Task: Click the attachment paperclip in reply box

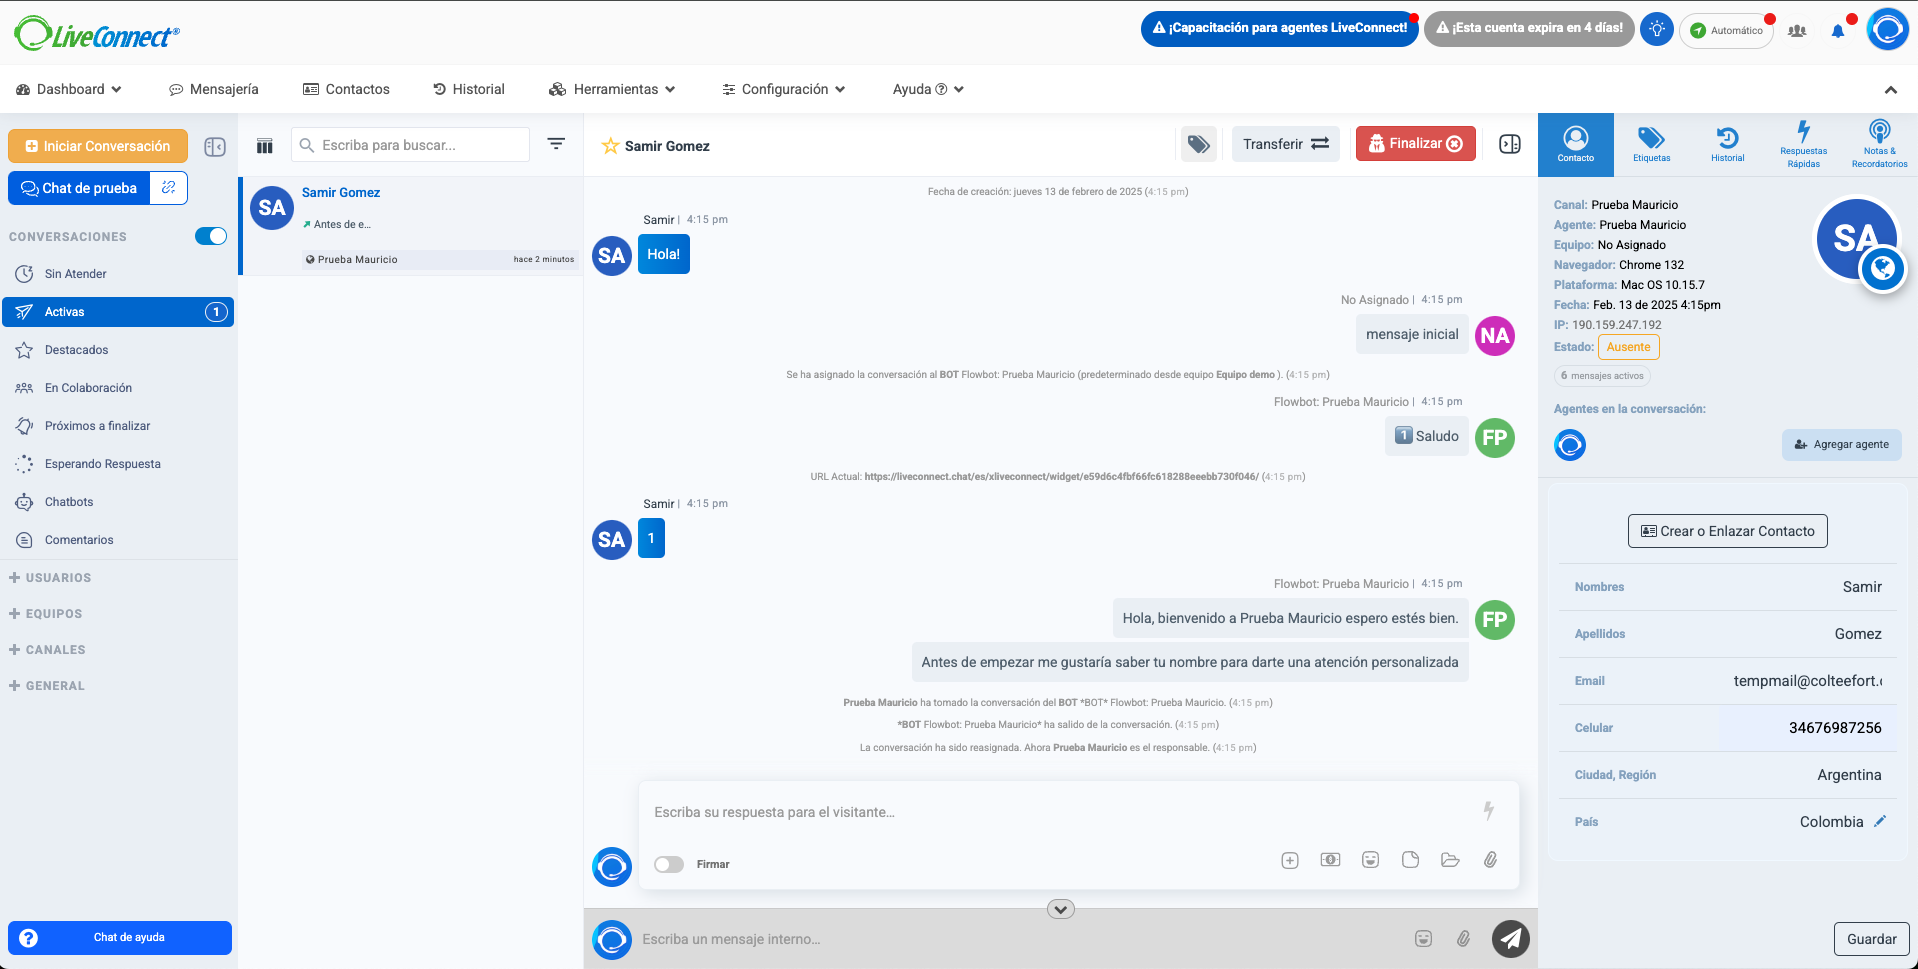Action: tap(1490, 860)
